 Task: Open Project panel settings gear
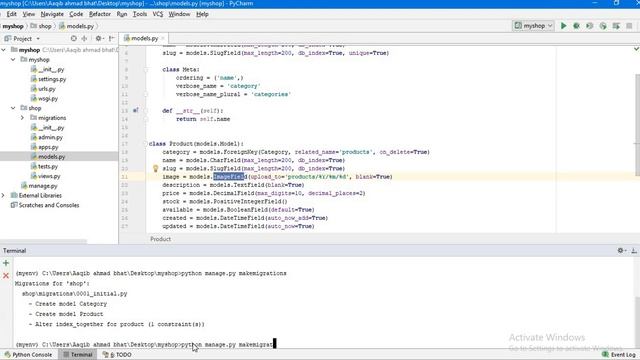[99, 38]
